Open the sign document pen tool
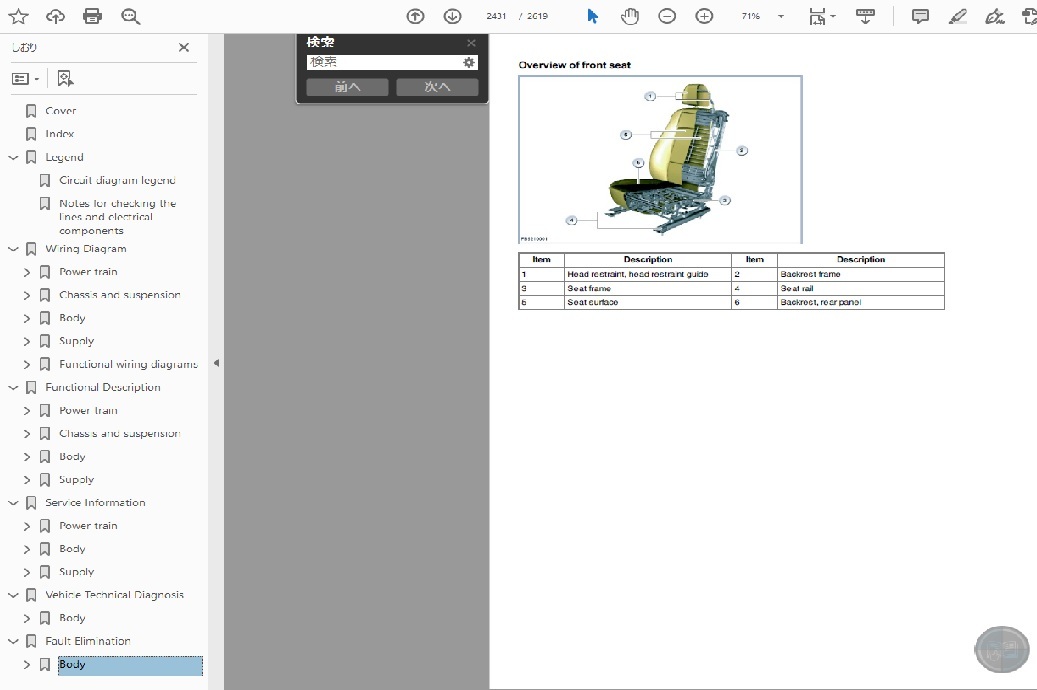The width and height of the screenshot is (1037, 690). (995, 16)
